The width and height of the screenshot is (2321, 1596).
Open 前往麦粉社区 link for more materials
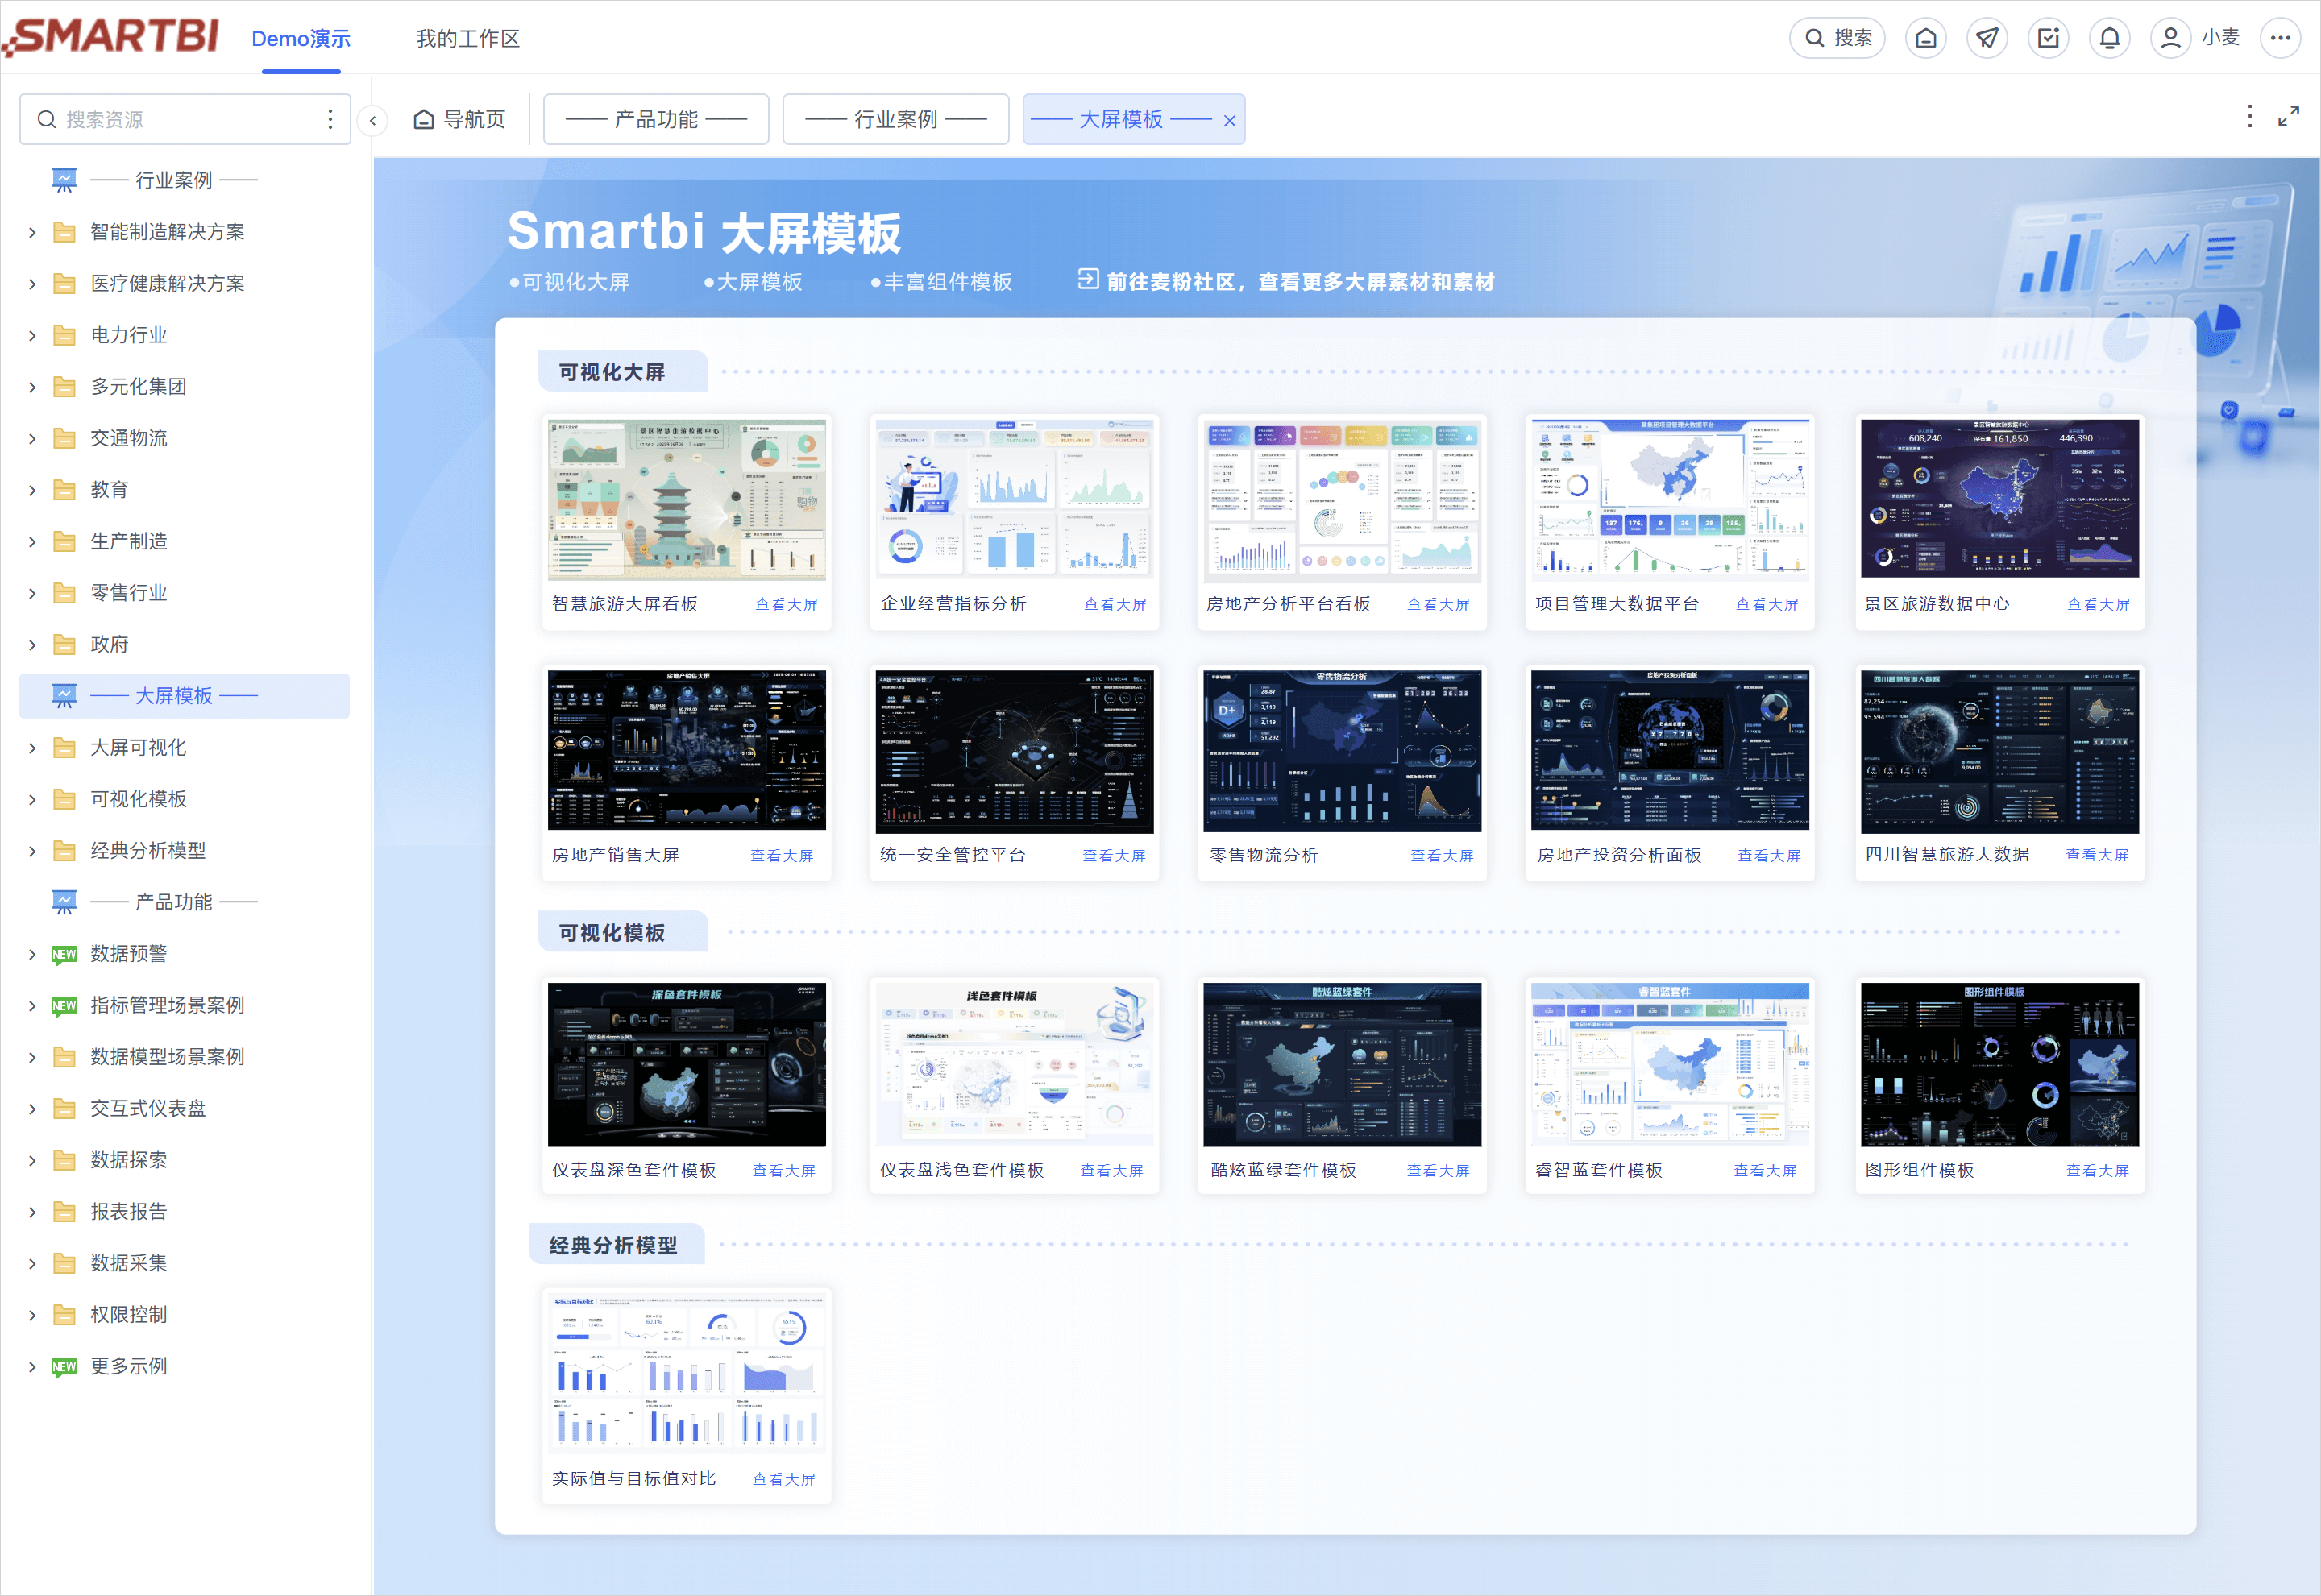click(x=1300, y=282)
